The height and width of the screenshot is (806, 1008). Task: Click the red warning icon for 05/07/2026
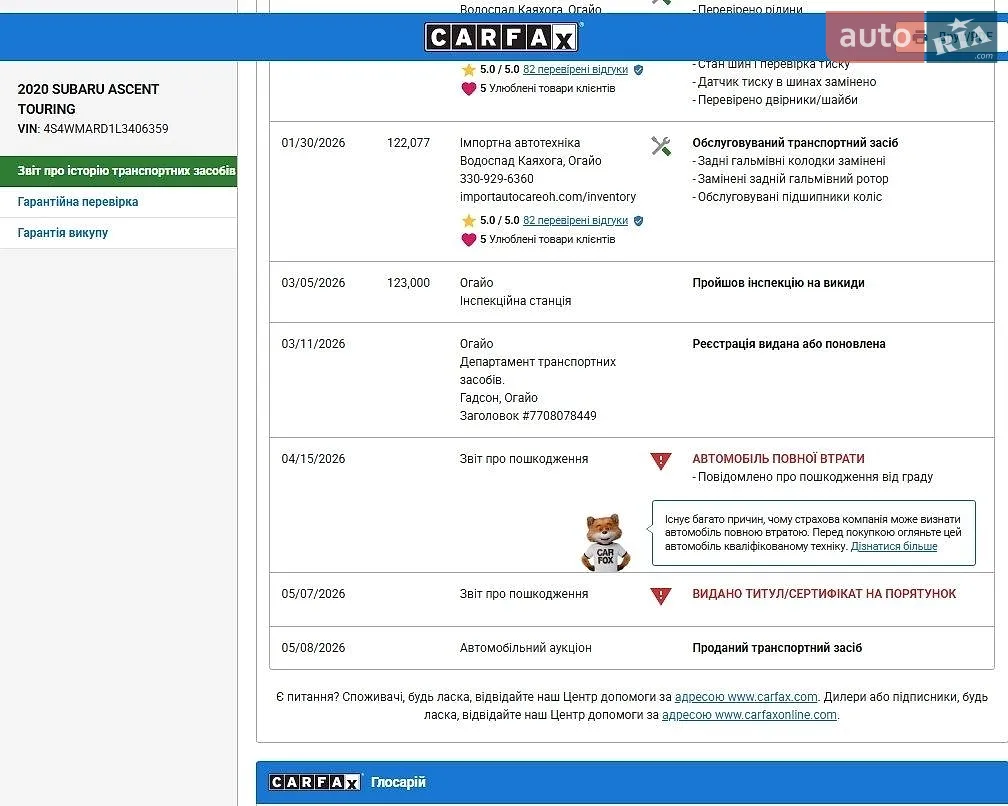[660, 595]
